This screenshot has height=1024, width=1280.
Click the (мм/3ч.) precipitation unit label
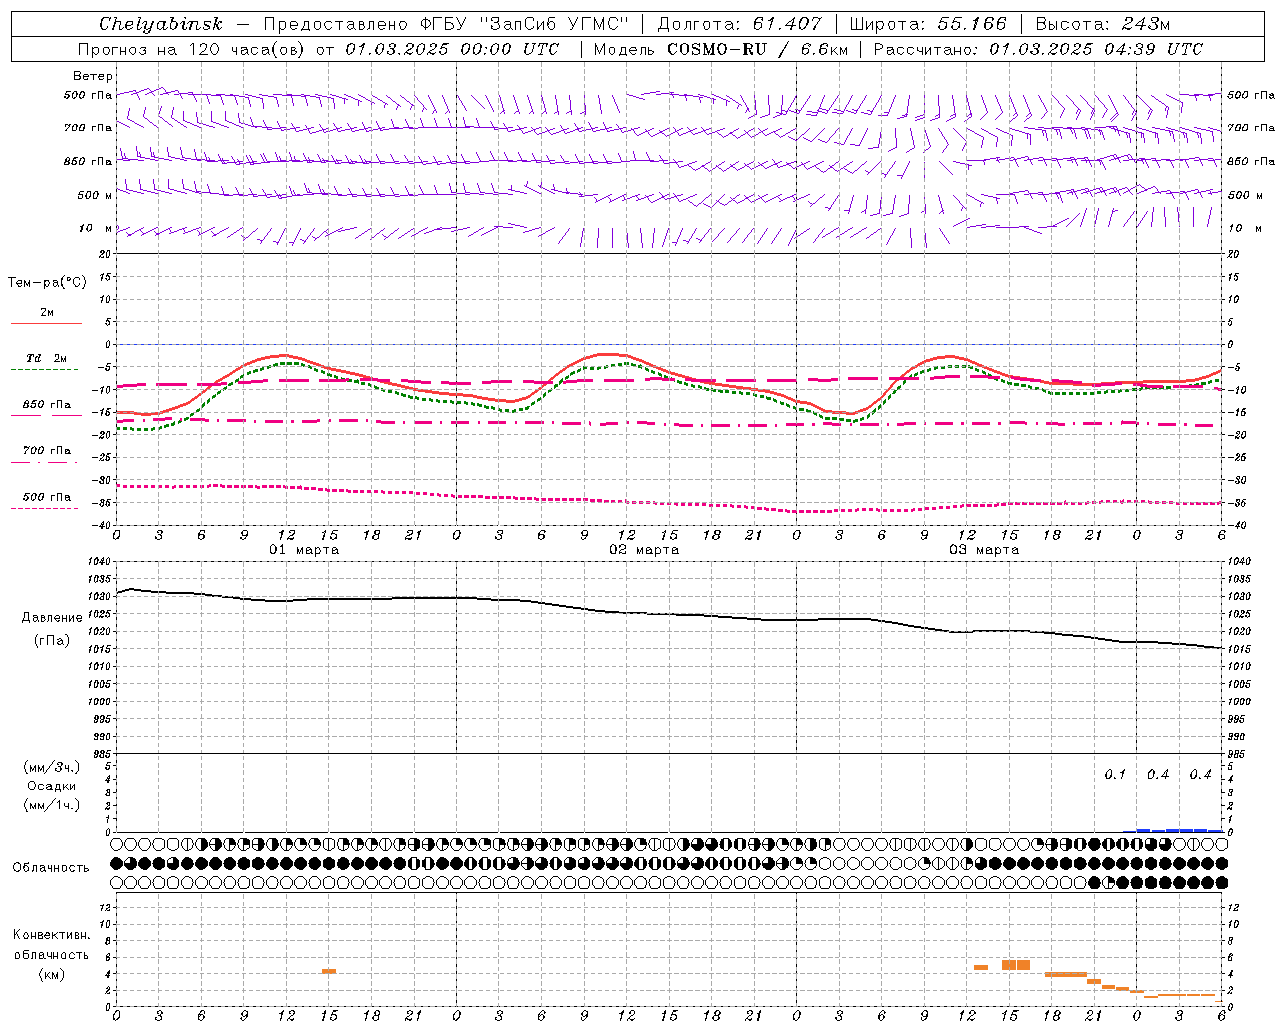52,767
